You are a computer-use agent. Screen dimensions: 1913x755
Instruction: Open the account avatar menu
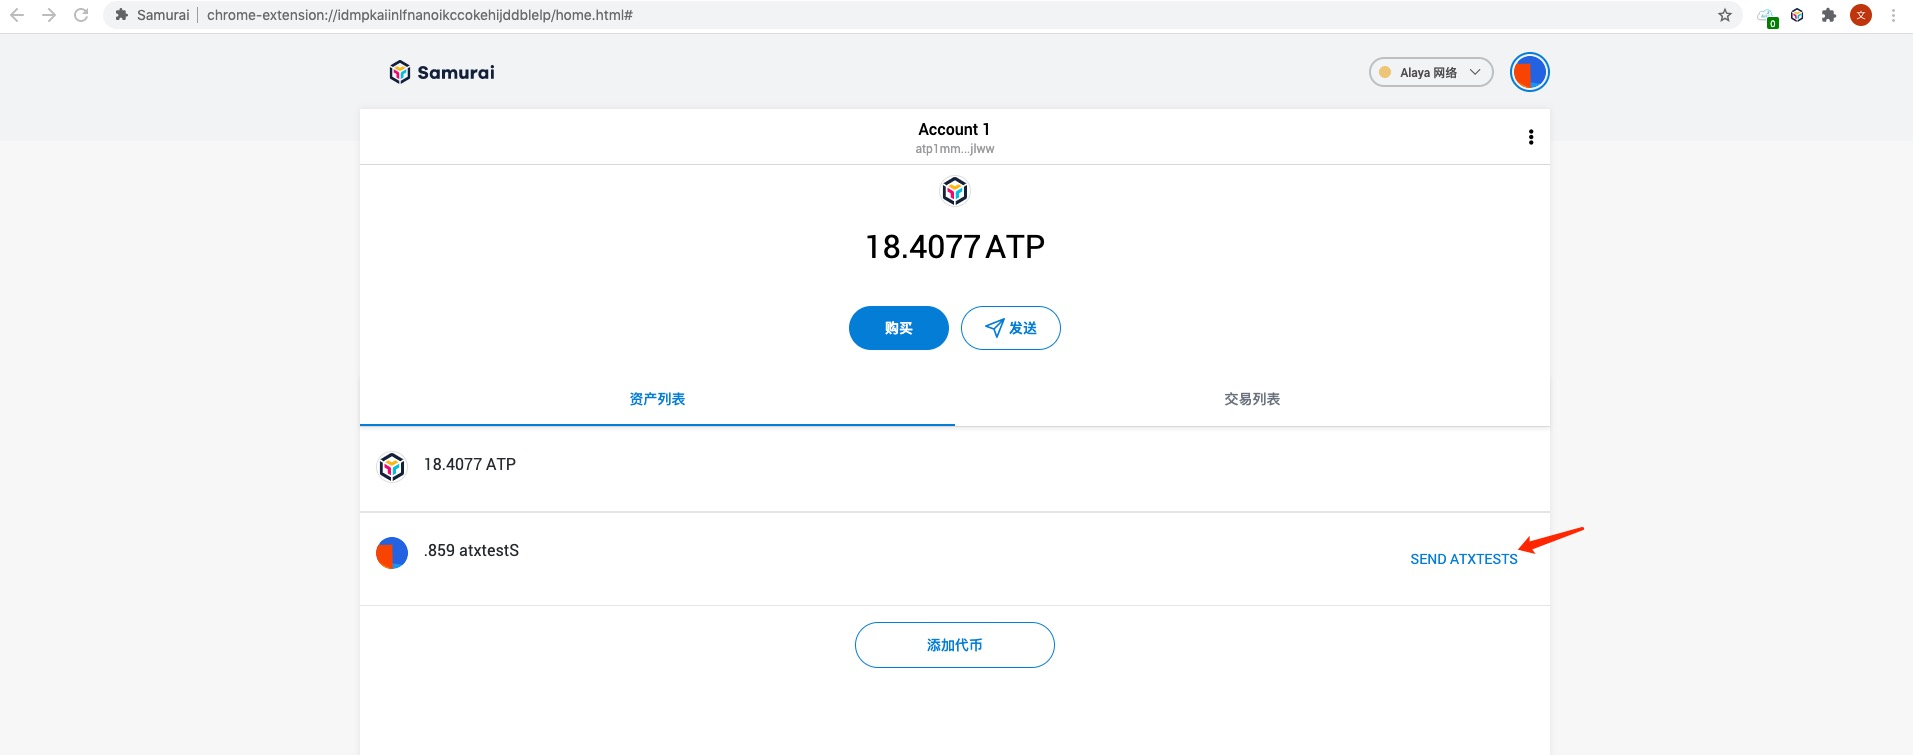pyautogui.click(x=1529, y=72)
